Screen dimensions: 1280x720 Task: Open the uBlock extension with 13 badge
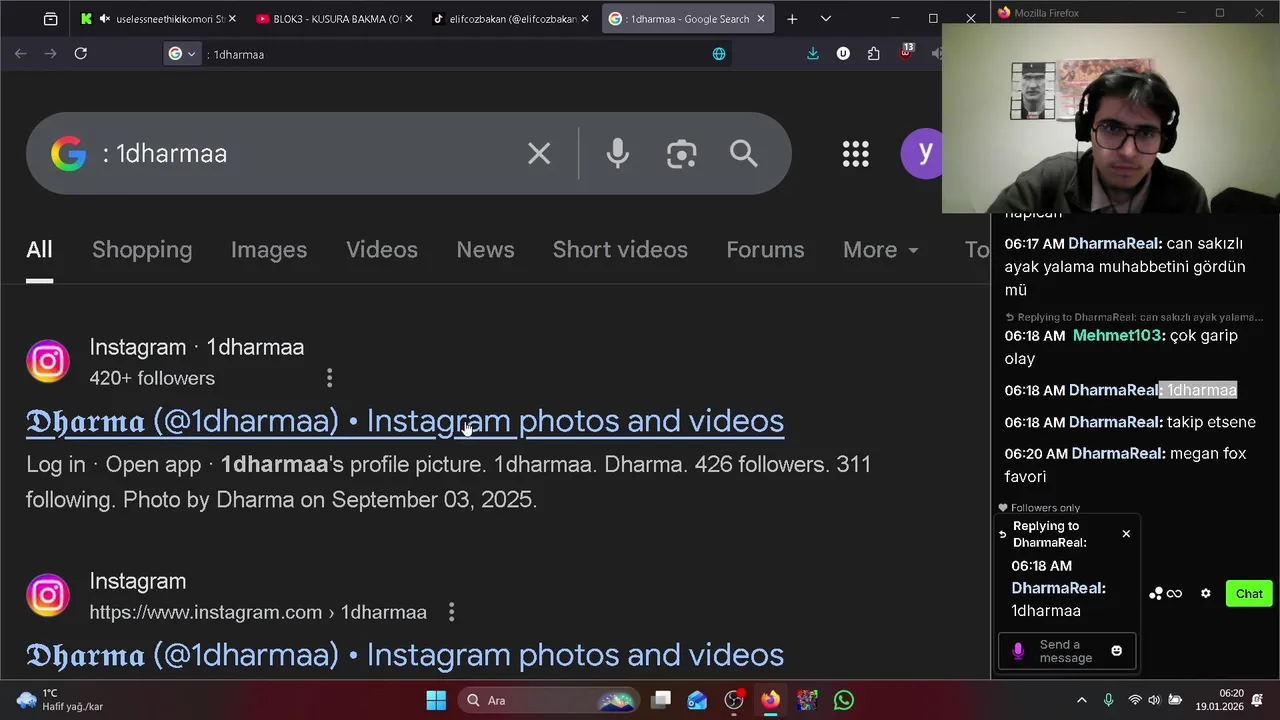pyautogui.click(x=906, y=52)
